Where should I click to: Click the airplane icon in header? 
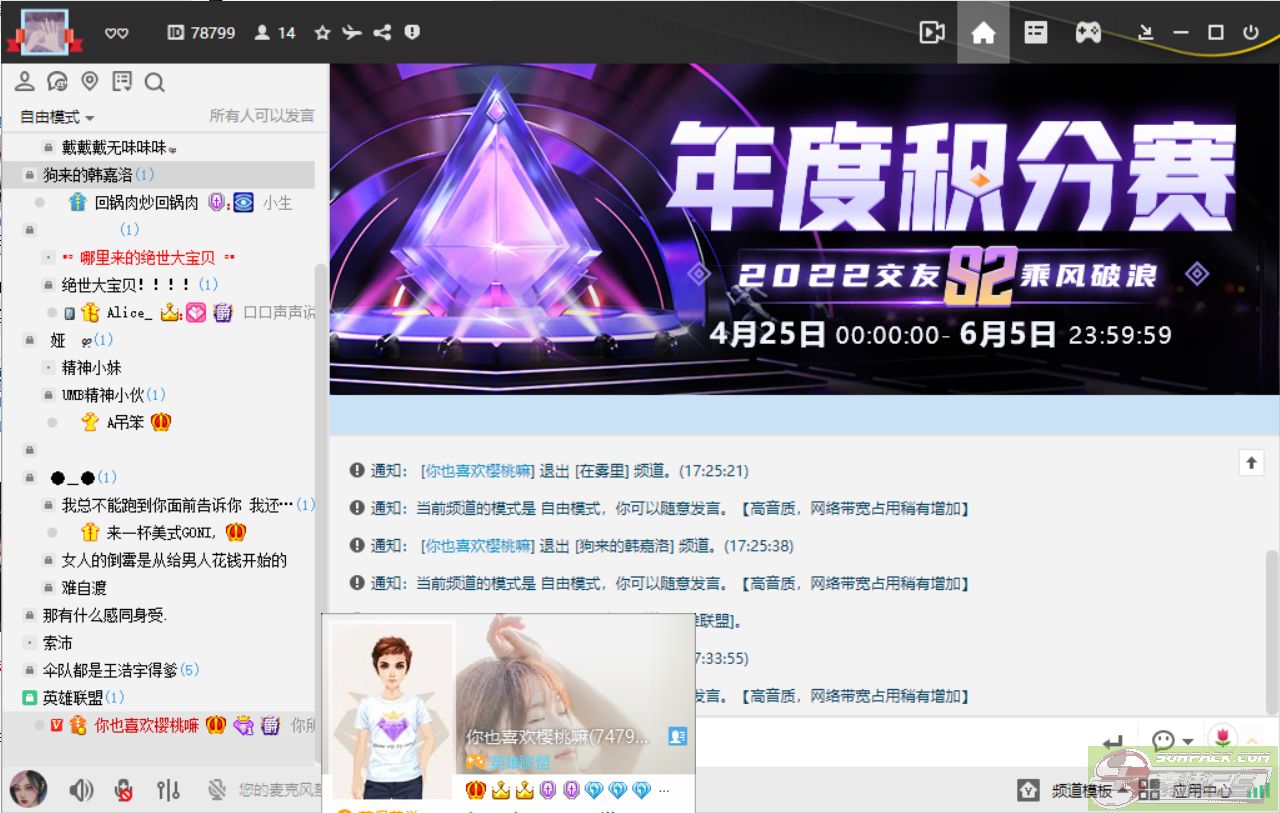[352, 33]
